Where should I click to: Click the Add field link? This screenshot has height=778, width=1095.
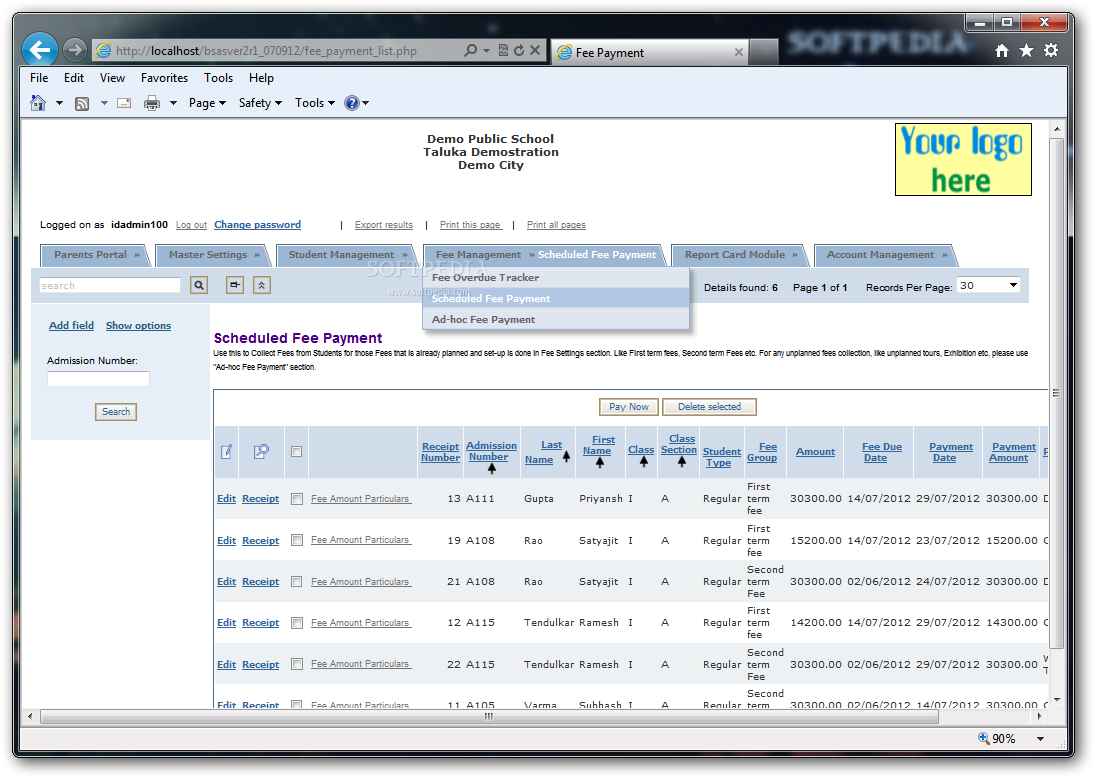pos(71,325)
